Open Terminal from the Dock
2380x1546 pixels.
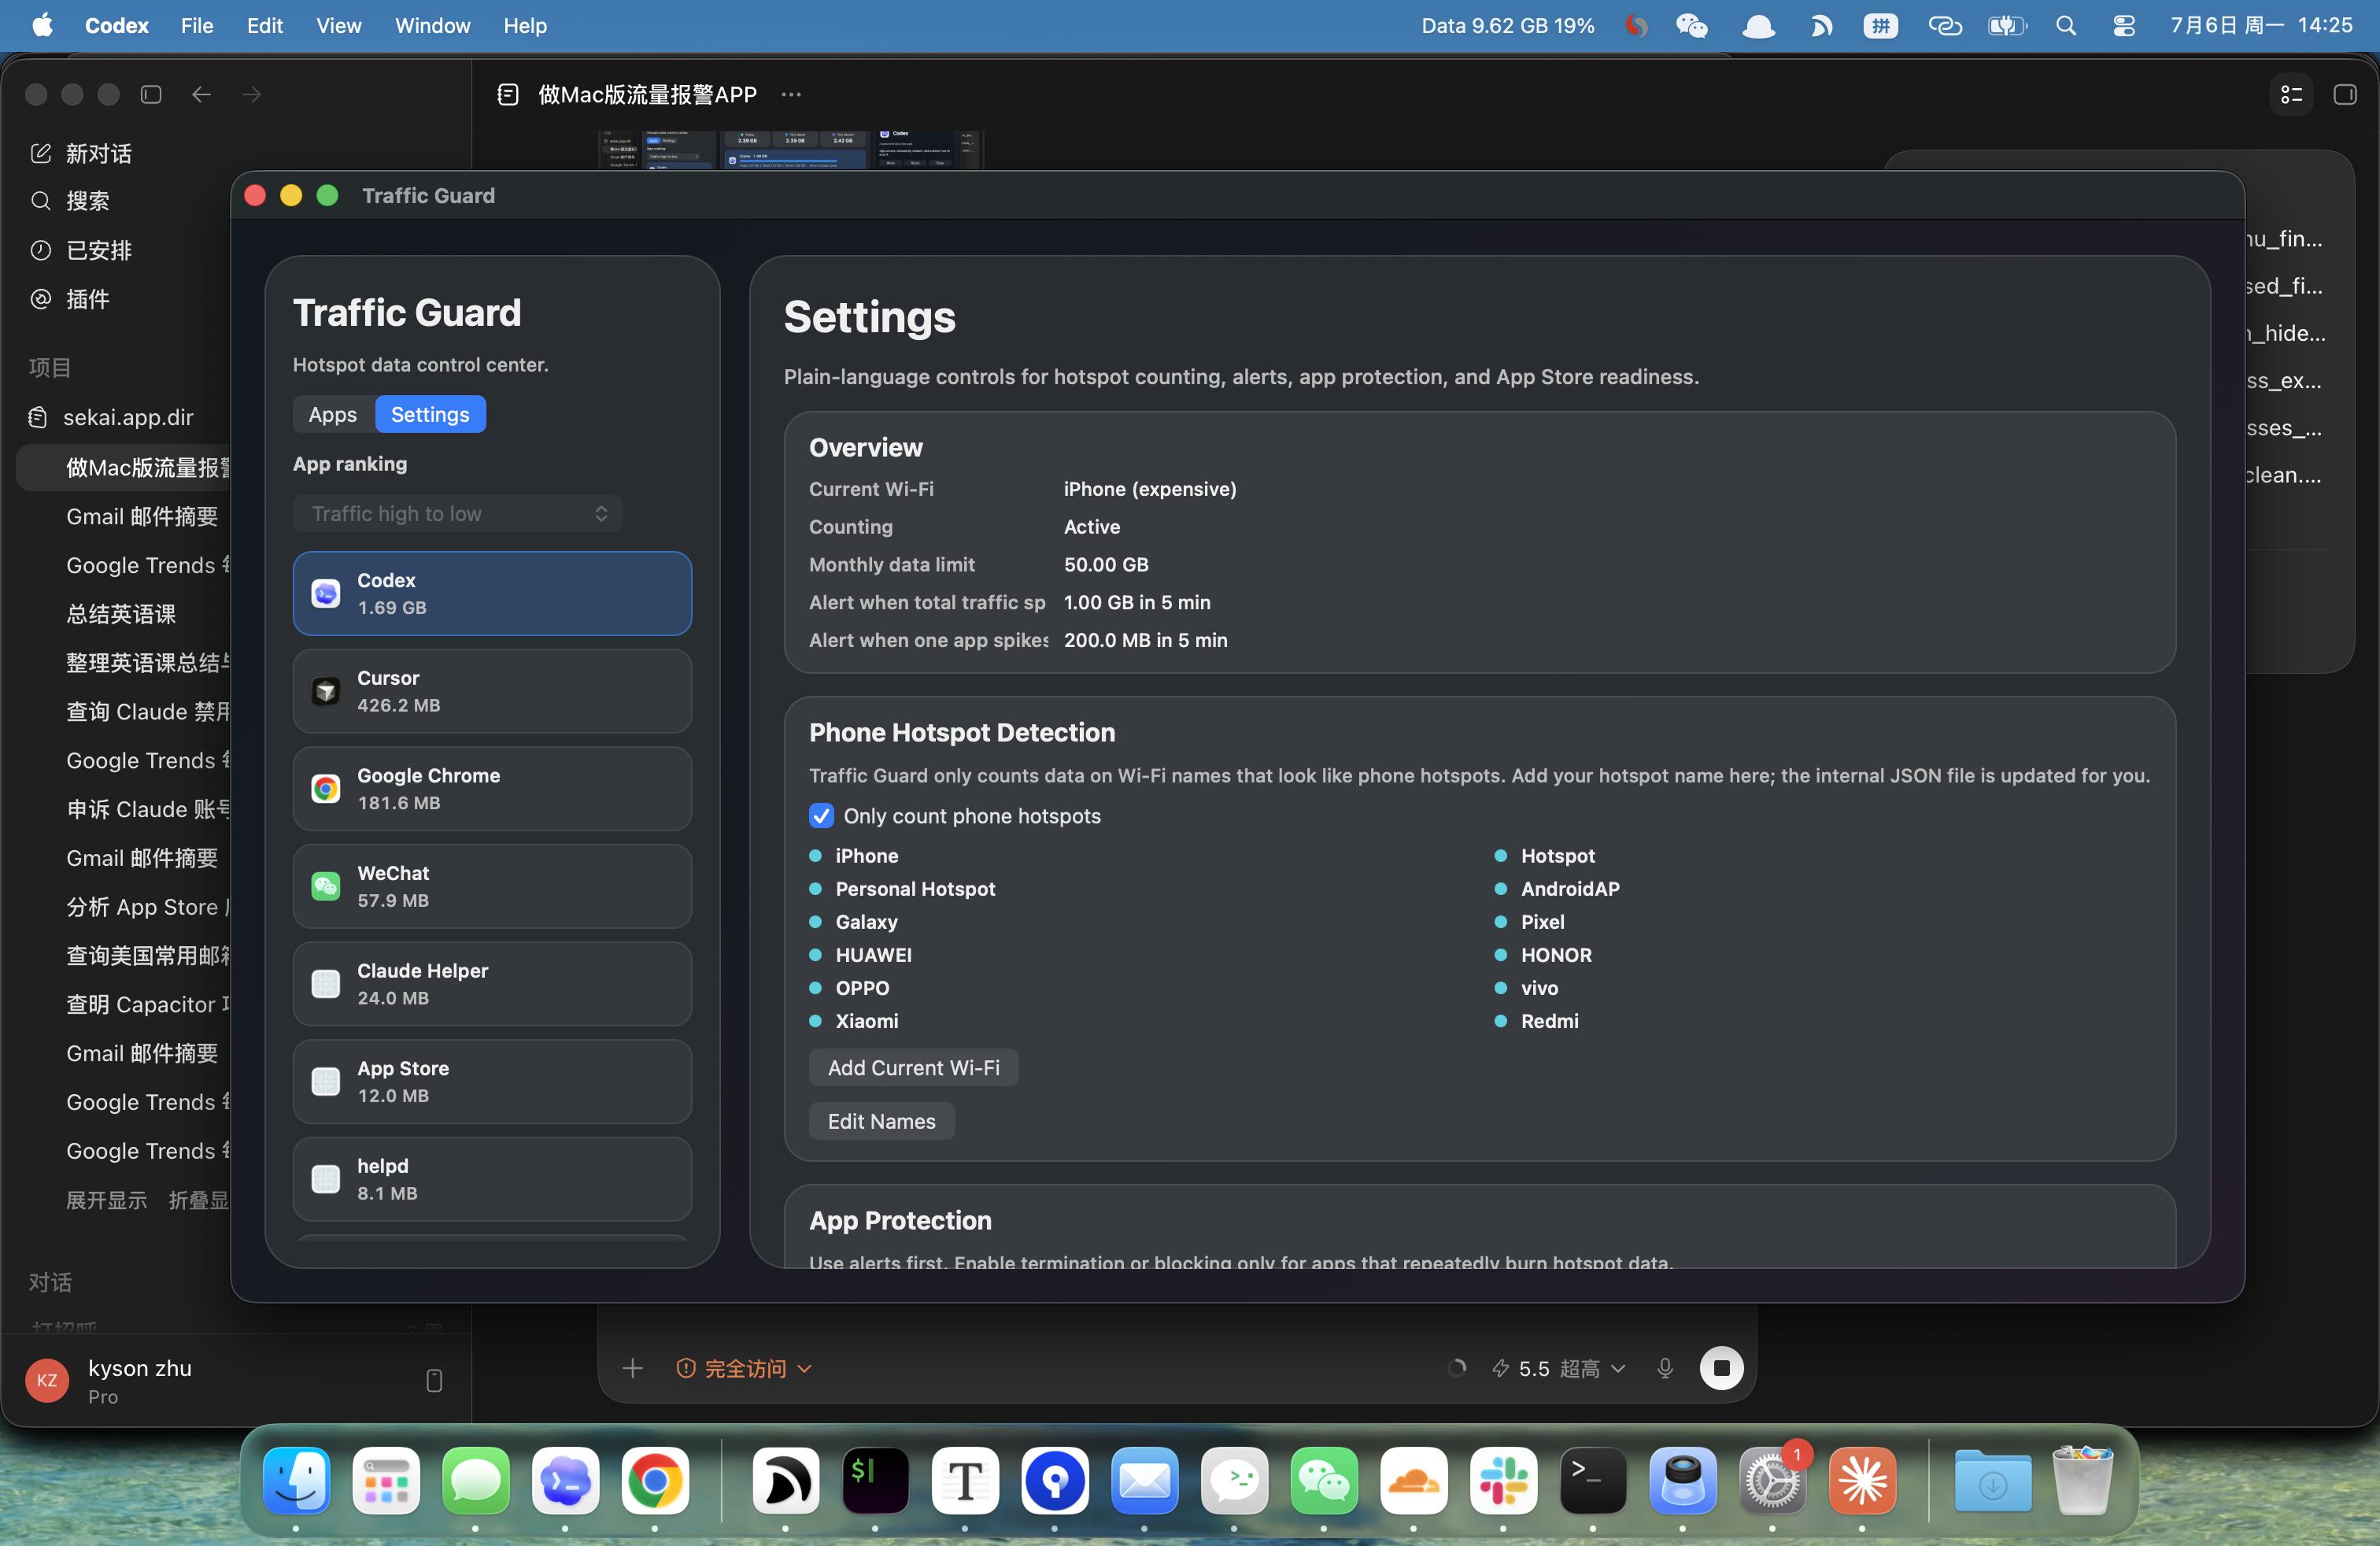tap(1593, 1480)
